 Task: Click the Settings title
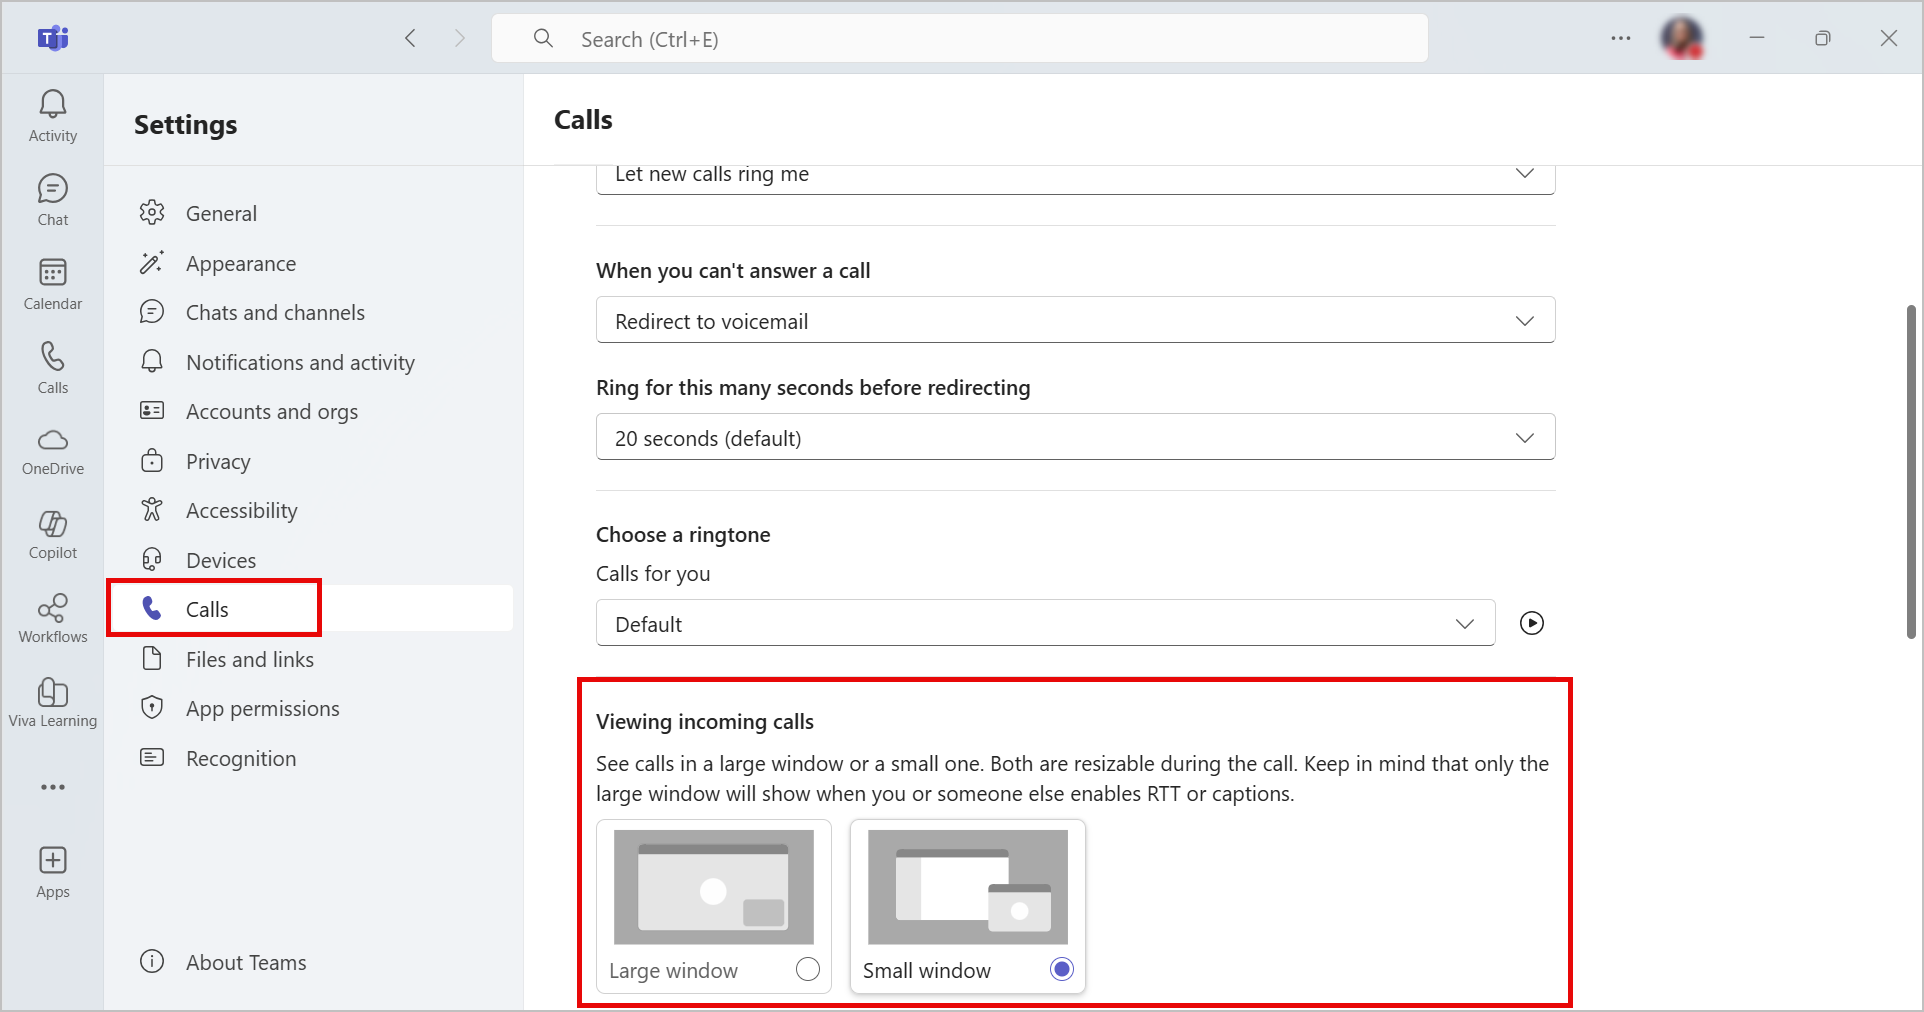[186, 125]
